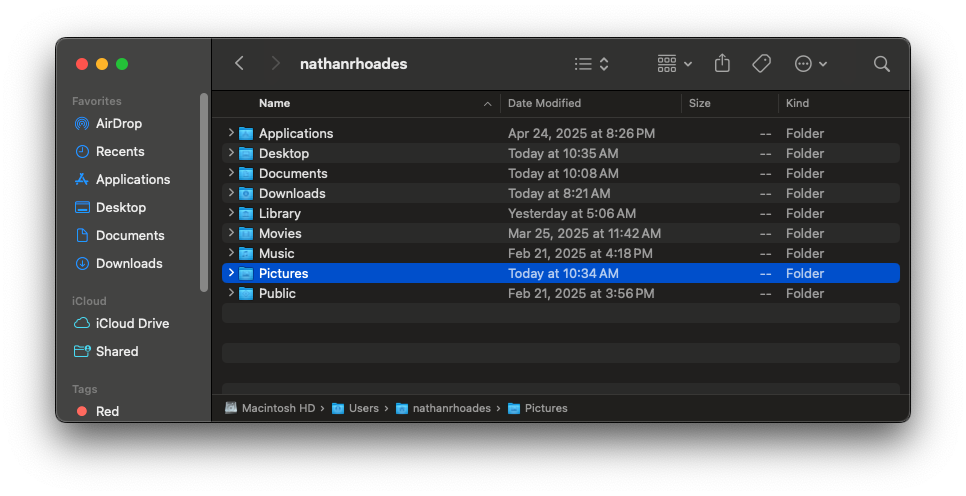This screenshot has height=496, width=966.
Task: Click the Edit Tags icon in the toolbar
Action: (761, 64)
